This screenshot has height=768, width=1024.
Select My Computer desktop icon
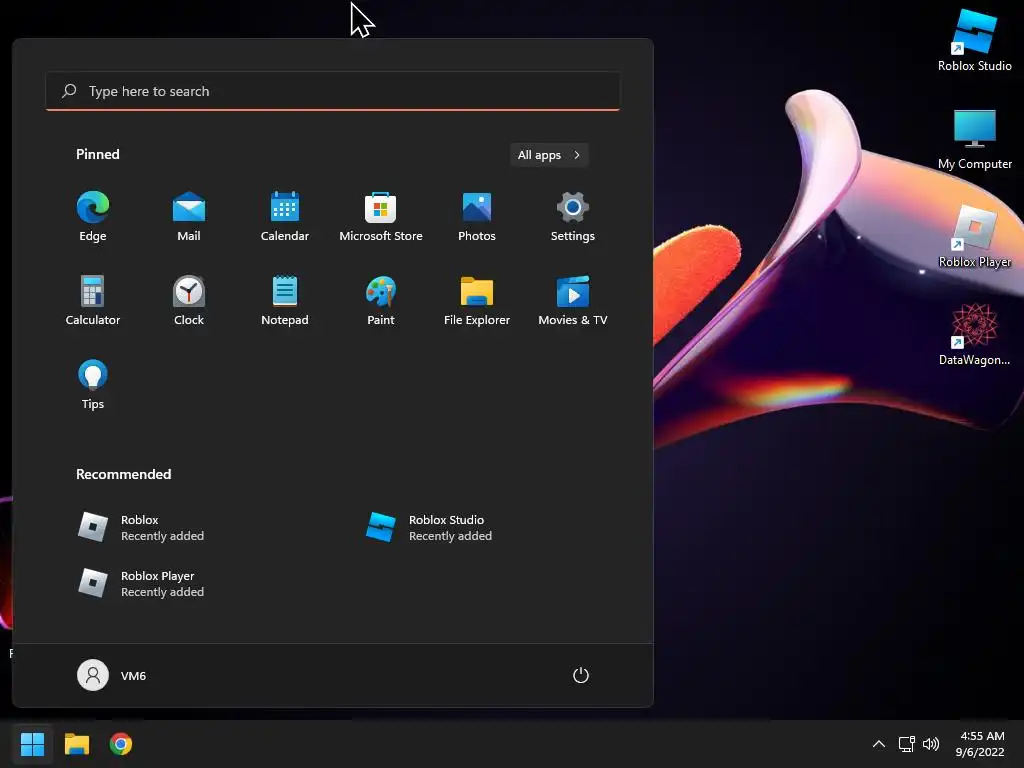point(974,138)
